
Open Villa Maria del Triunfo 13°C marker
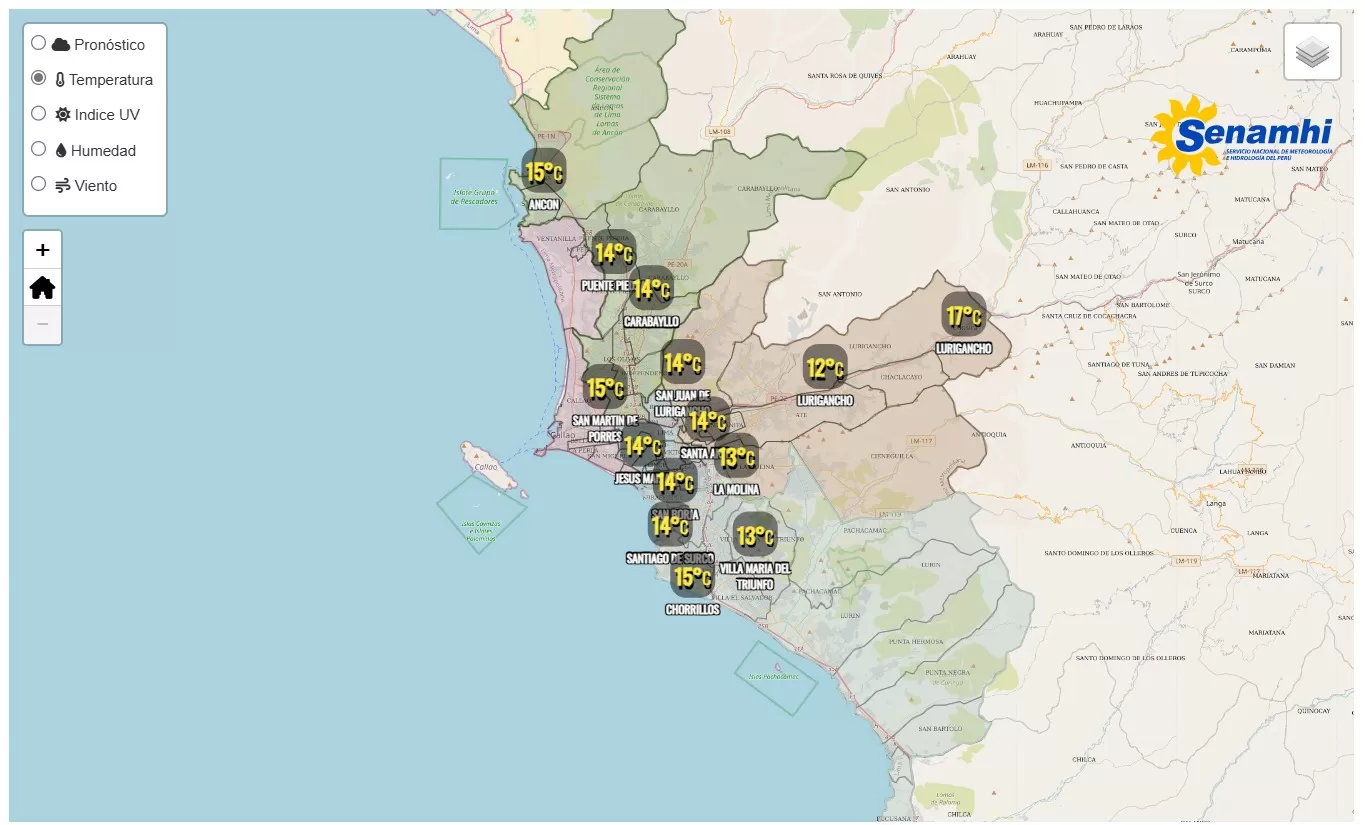point(754,536)
